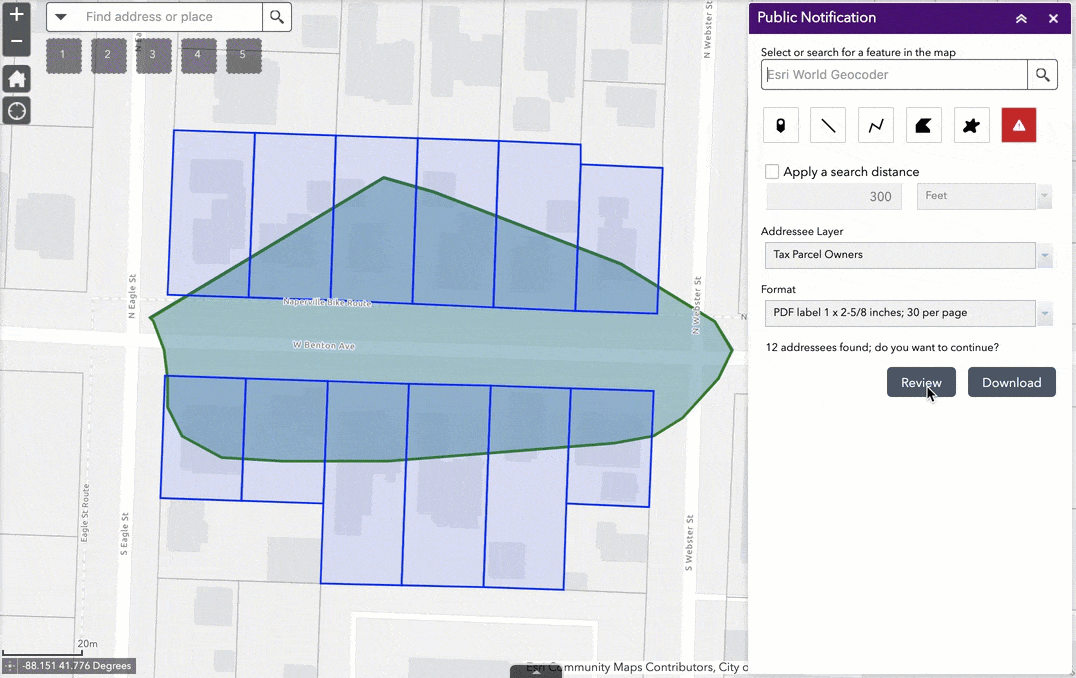The height and width of the screenshot is (678, 1076).
Task: Collapse the Public Notification panel with the chevron
Action: pos(1021,17)
